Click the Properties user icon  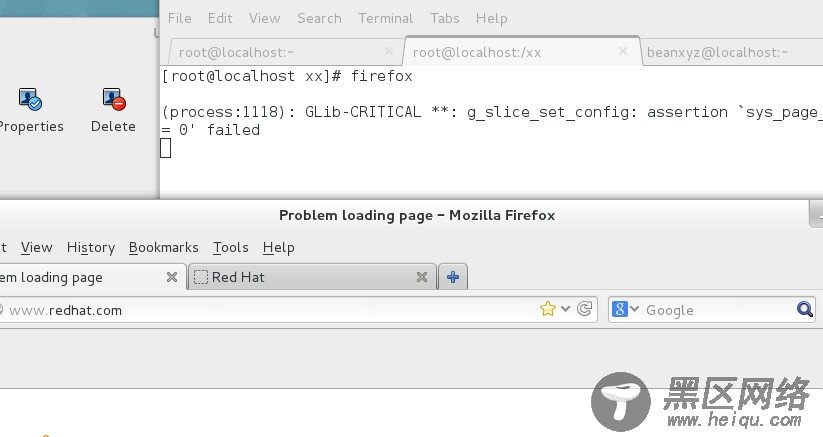pos(30,99)
